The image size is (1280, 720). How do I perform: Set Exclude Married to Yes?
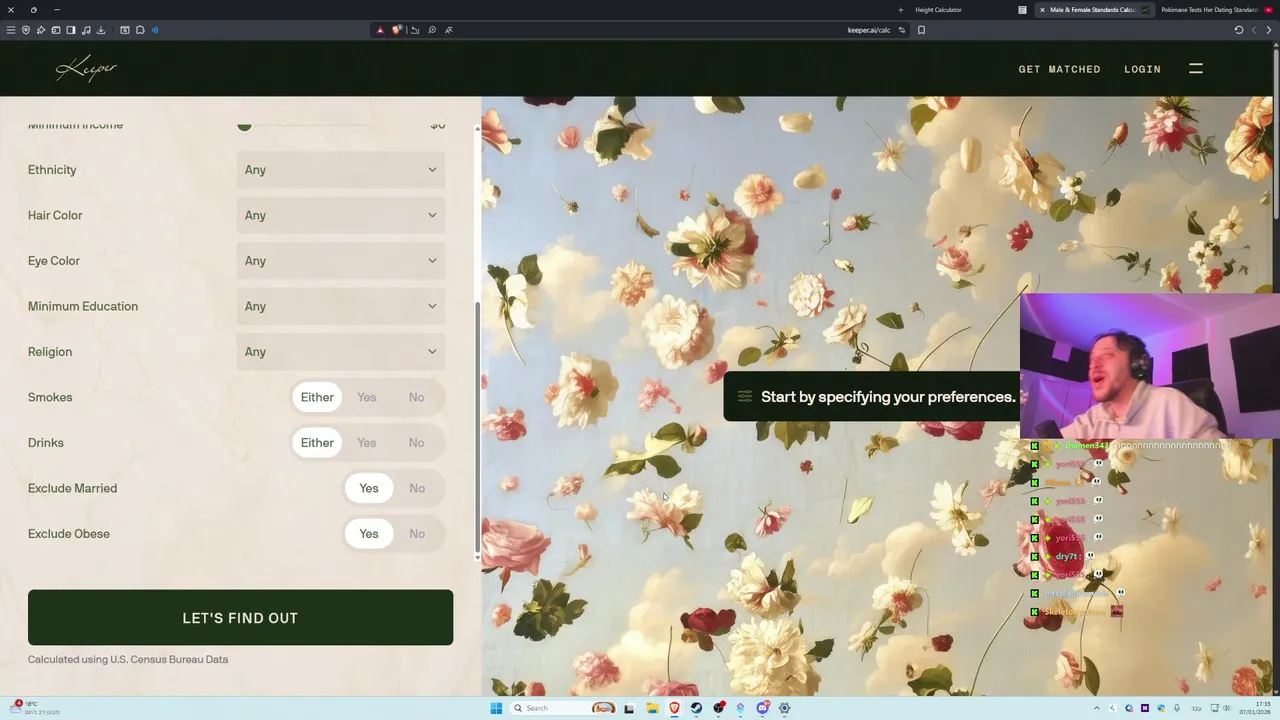coord(369,488)
